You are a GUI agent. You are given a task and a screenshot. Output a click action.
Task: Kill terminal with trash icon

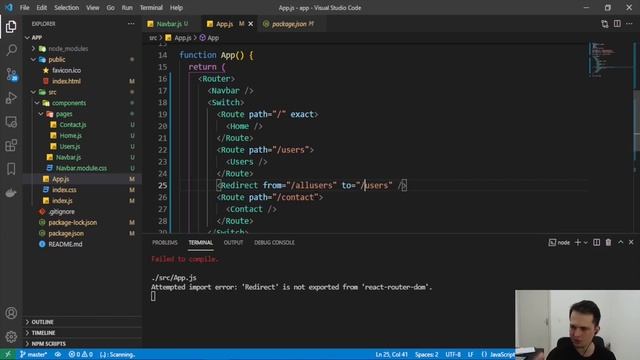pyautogui.click(x=608, y=242)
